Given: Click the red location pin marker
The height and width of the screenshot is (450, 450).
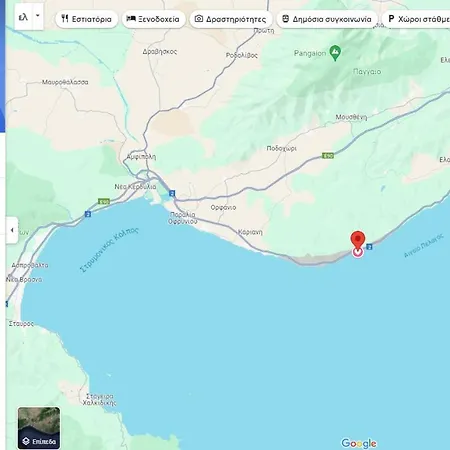Looking at the screenshot, I should 358,240.
